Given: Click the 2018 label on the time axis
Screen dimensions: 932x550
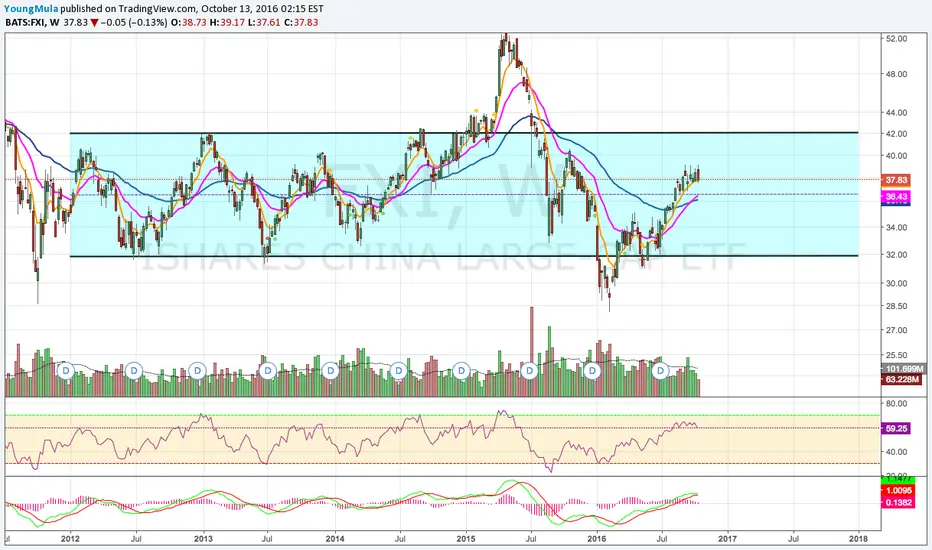Looking at the screenshot, I should point(858,539).
